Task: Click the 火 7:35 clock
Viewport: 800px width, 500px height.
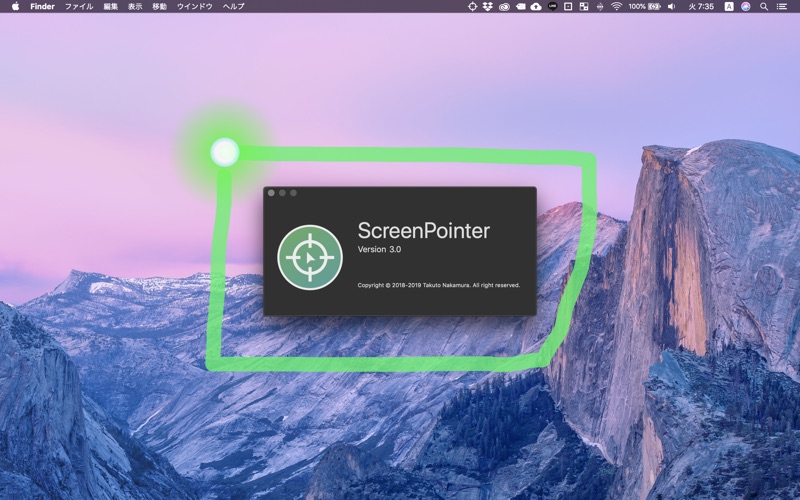Action: 701,6
